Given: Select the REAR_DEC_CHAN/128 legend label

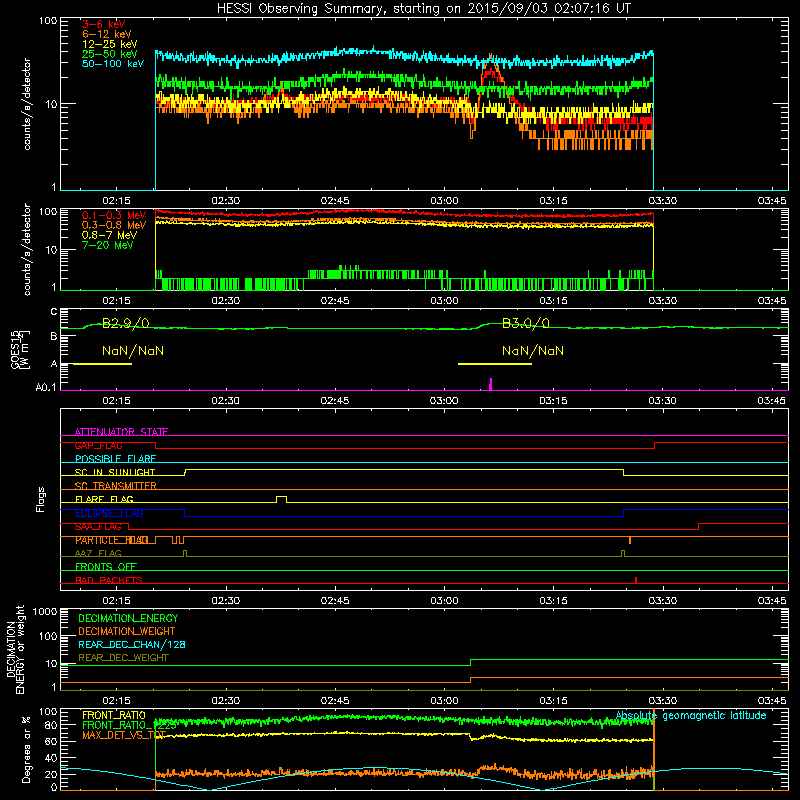Looking at the screenshot, I should point(132,644).
